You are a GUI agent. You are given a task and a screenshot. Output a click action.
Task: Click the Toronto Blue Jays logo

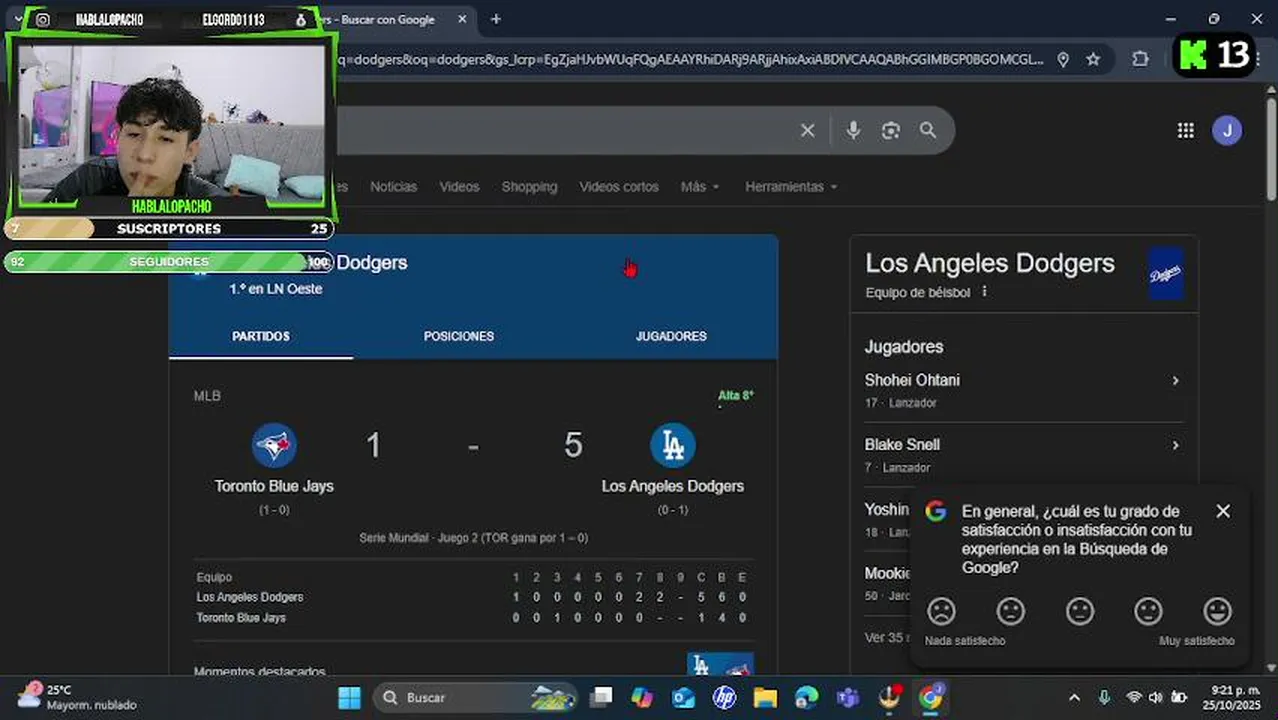[x=274, y=445]
